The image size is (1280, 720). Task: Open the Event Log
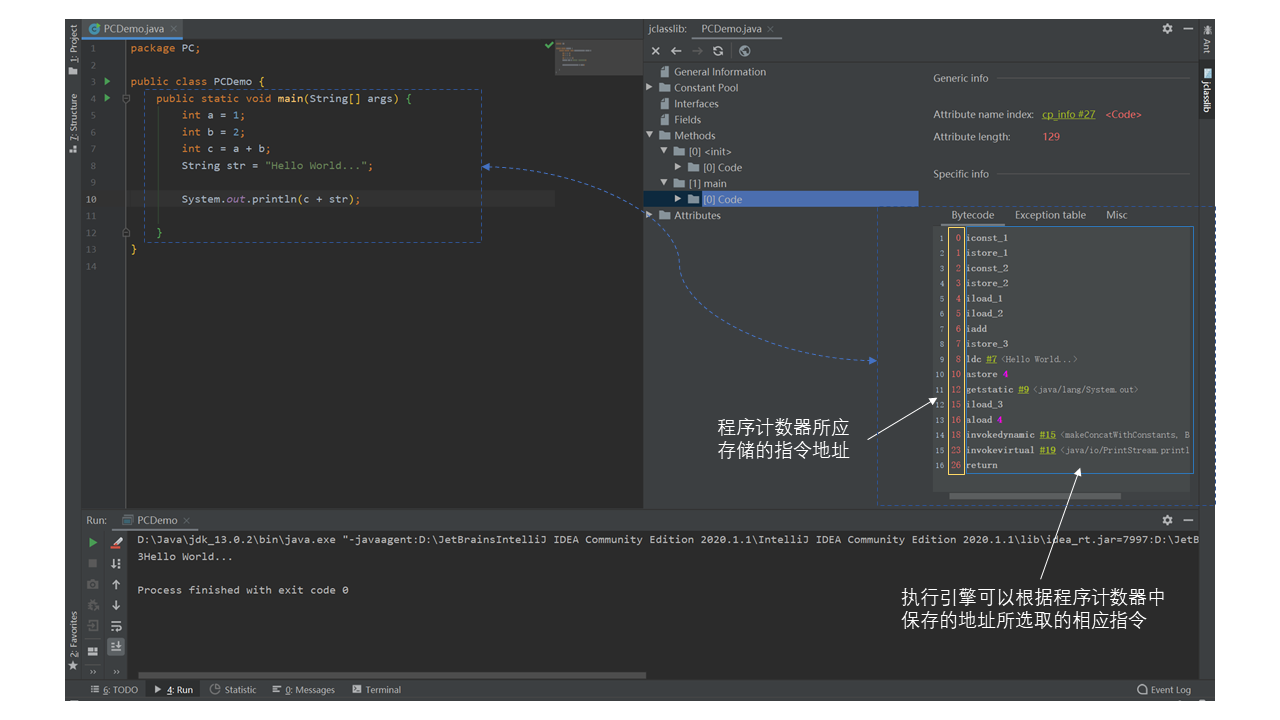1164,690
